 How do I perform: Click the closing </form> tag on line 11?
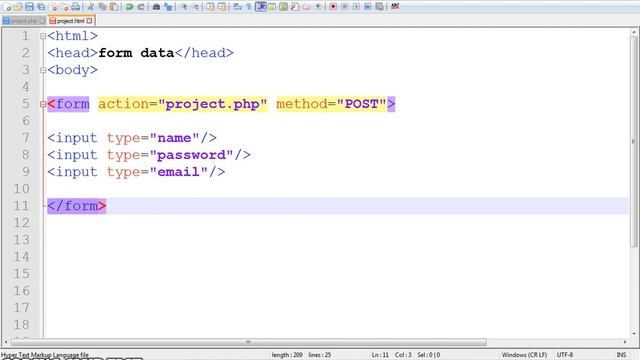[x=77, y=206]
